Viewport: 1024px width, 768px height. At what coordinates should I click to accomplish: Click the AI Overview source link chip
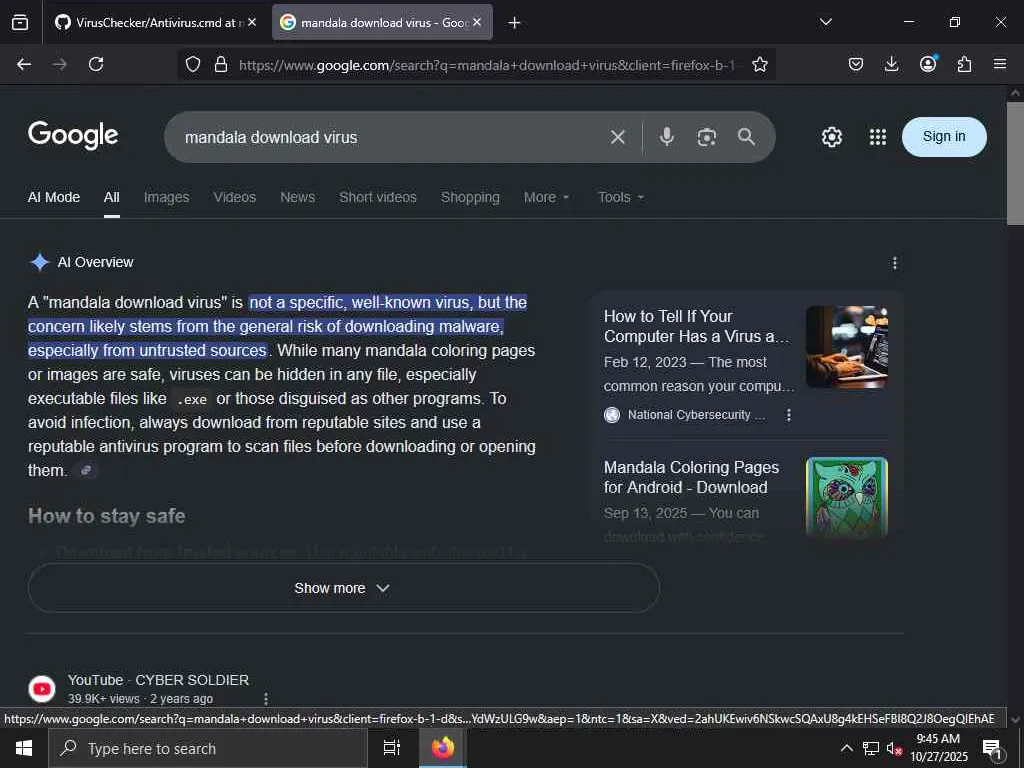[x=86, y=470]
